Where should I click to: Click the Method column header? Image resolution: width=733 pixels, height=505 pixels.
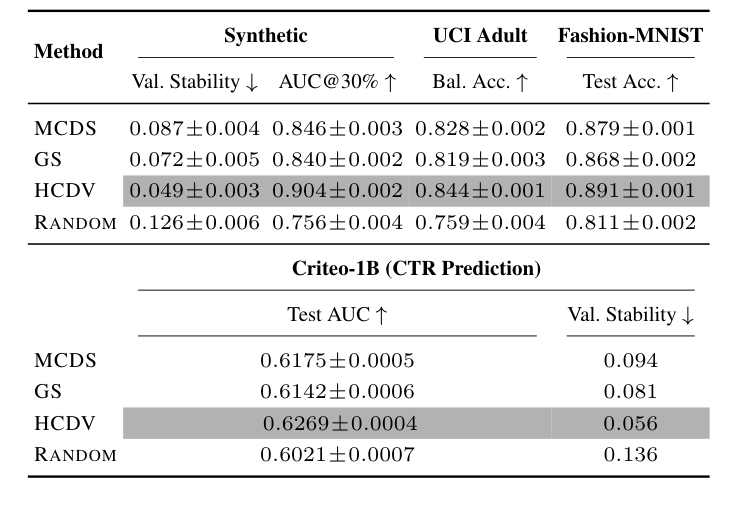[69, 52]
